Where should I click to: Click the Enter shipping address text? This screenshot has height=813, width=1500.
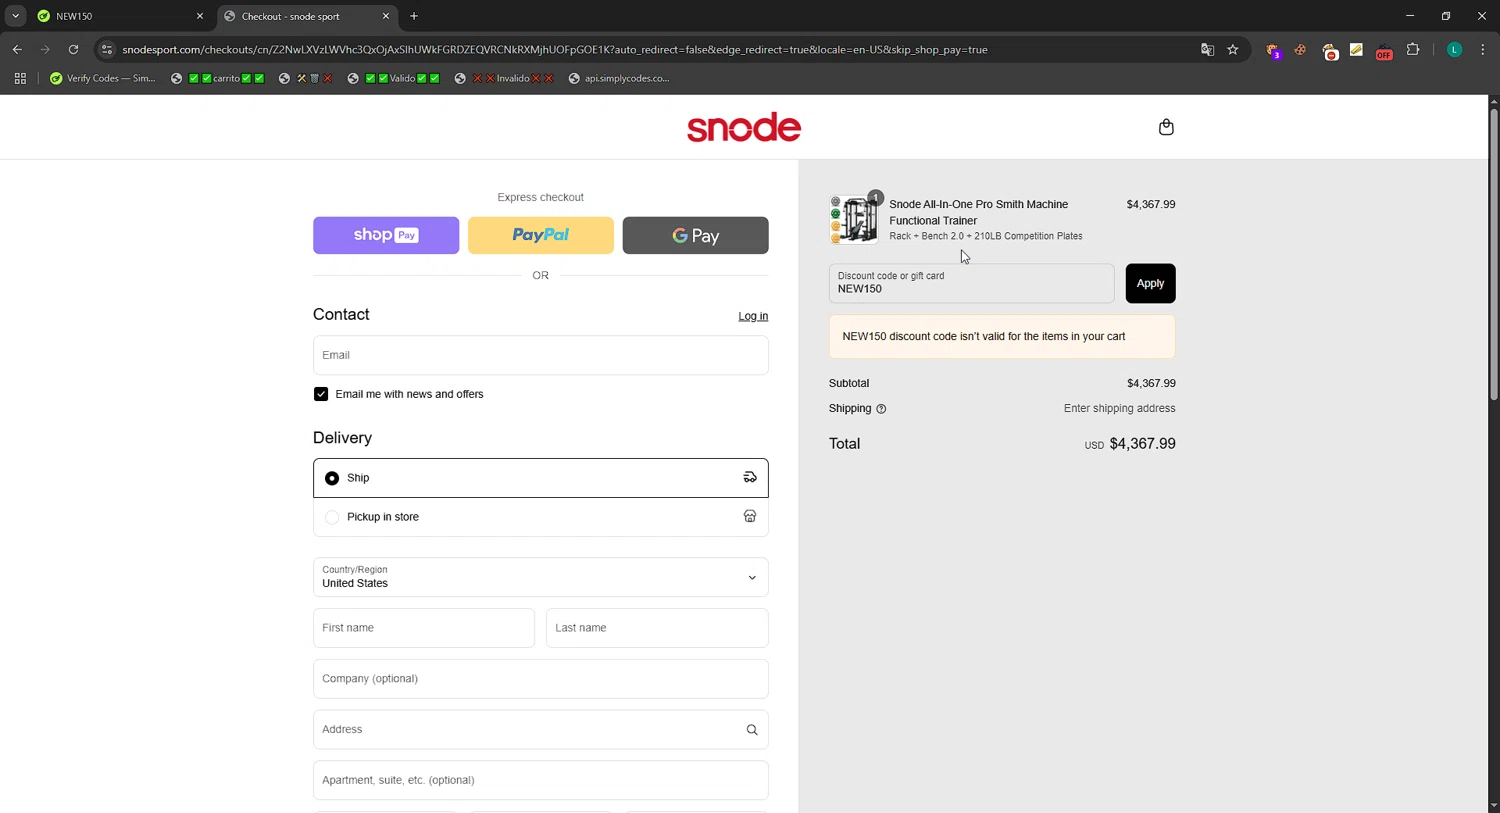(1119, 409)
